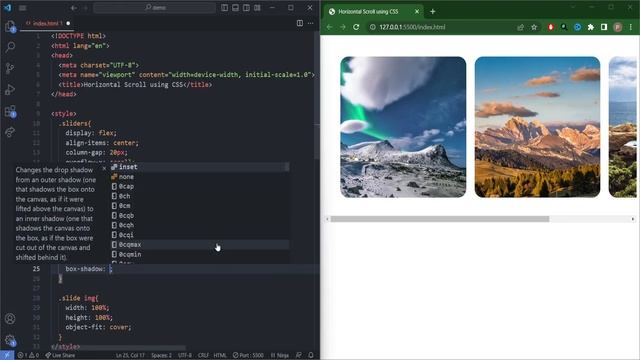Choose 'none' from suggestion list
Viewport: 640px width, 360px height.
tap(200, 177)
